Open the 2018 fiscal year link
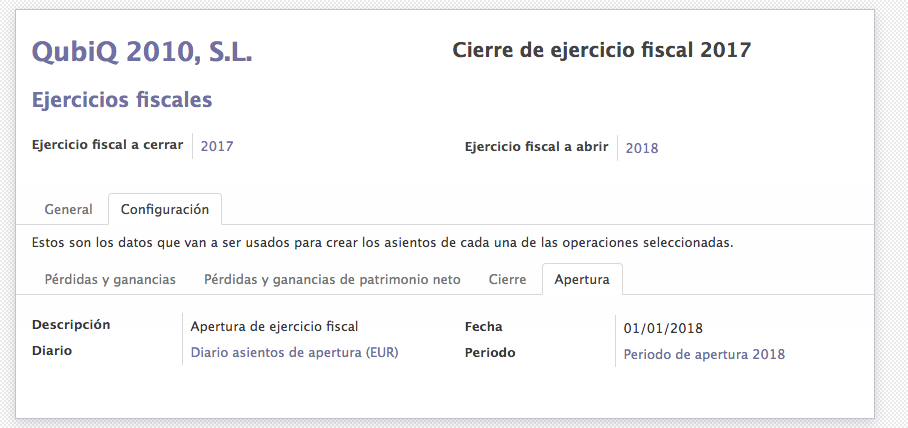The width and height of the screenshot is (908, 428). pyautogui.click(x=642, y=148)
